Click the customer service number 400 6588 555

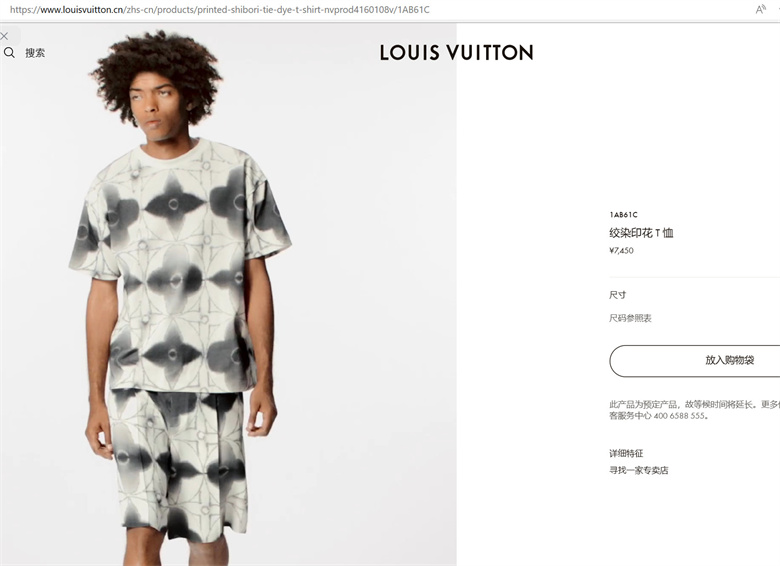coord(679,416)
